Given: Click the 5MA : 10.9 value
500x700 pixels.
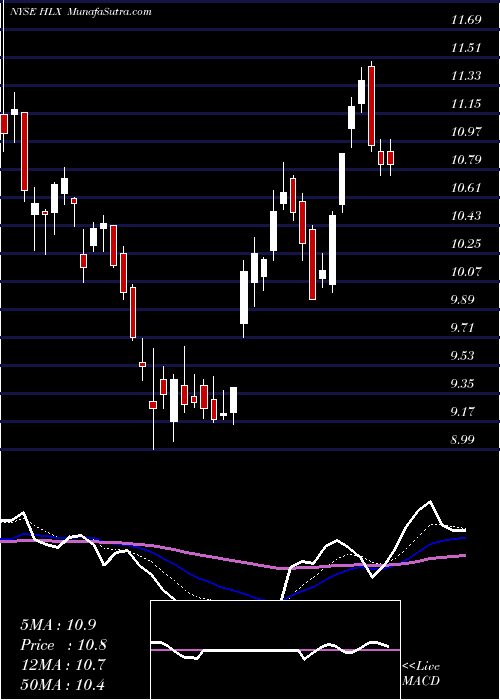Looking at the screenshot, I should [58, 625].
